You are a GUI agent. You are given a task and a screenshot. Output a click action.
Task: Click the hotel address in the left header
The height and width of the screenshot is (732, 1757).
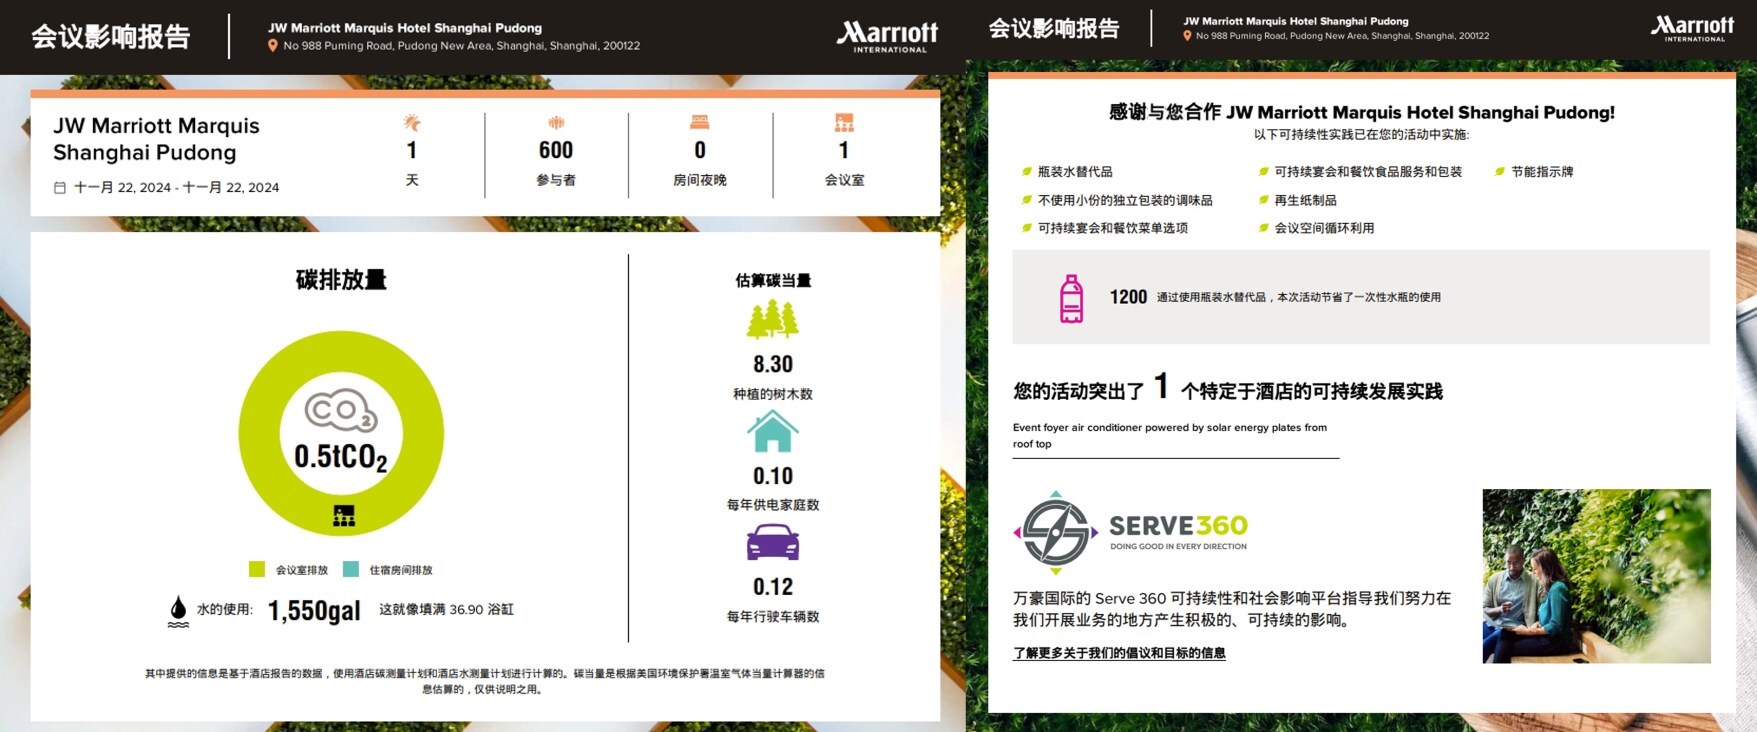(x=461, y=46)
